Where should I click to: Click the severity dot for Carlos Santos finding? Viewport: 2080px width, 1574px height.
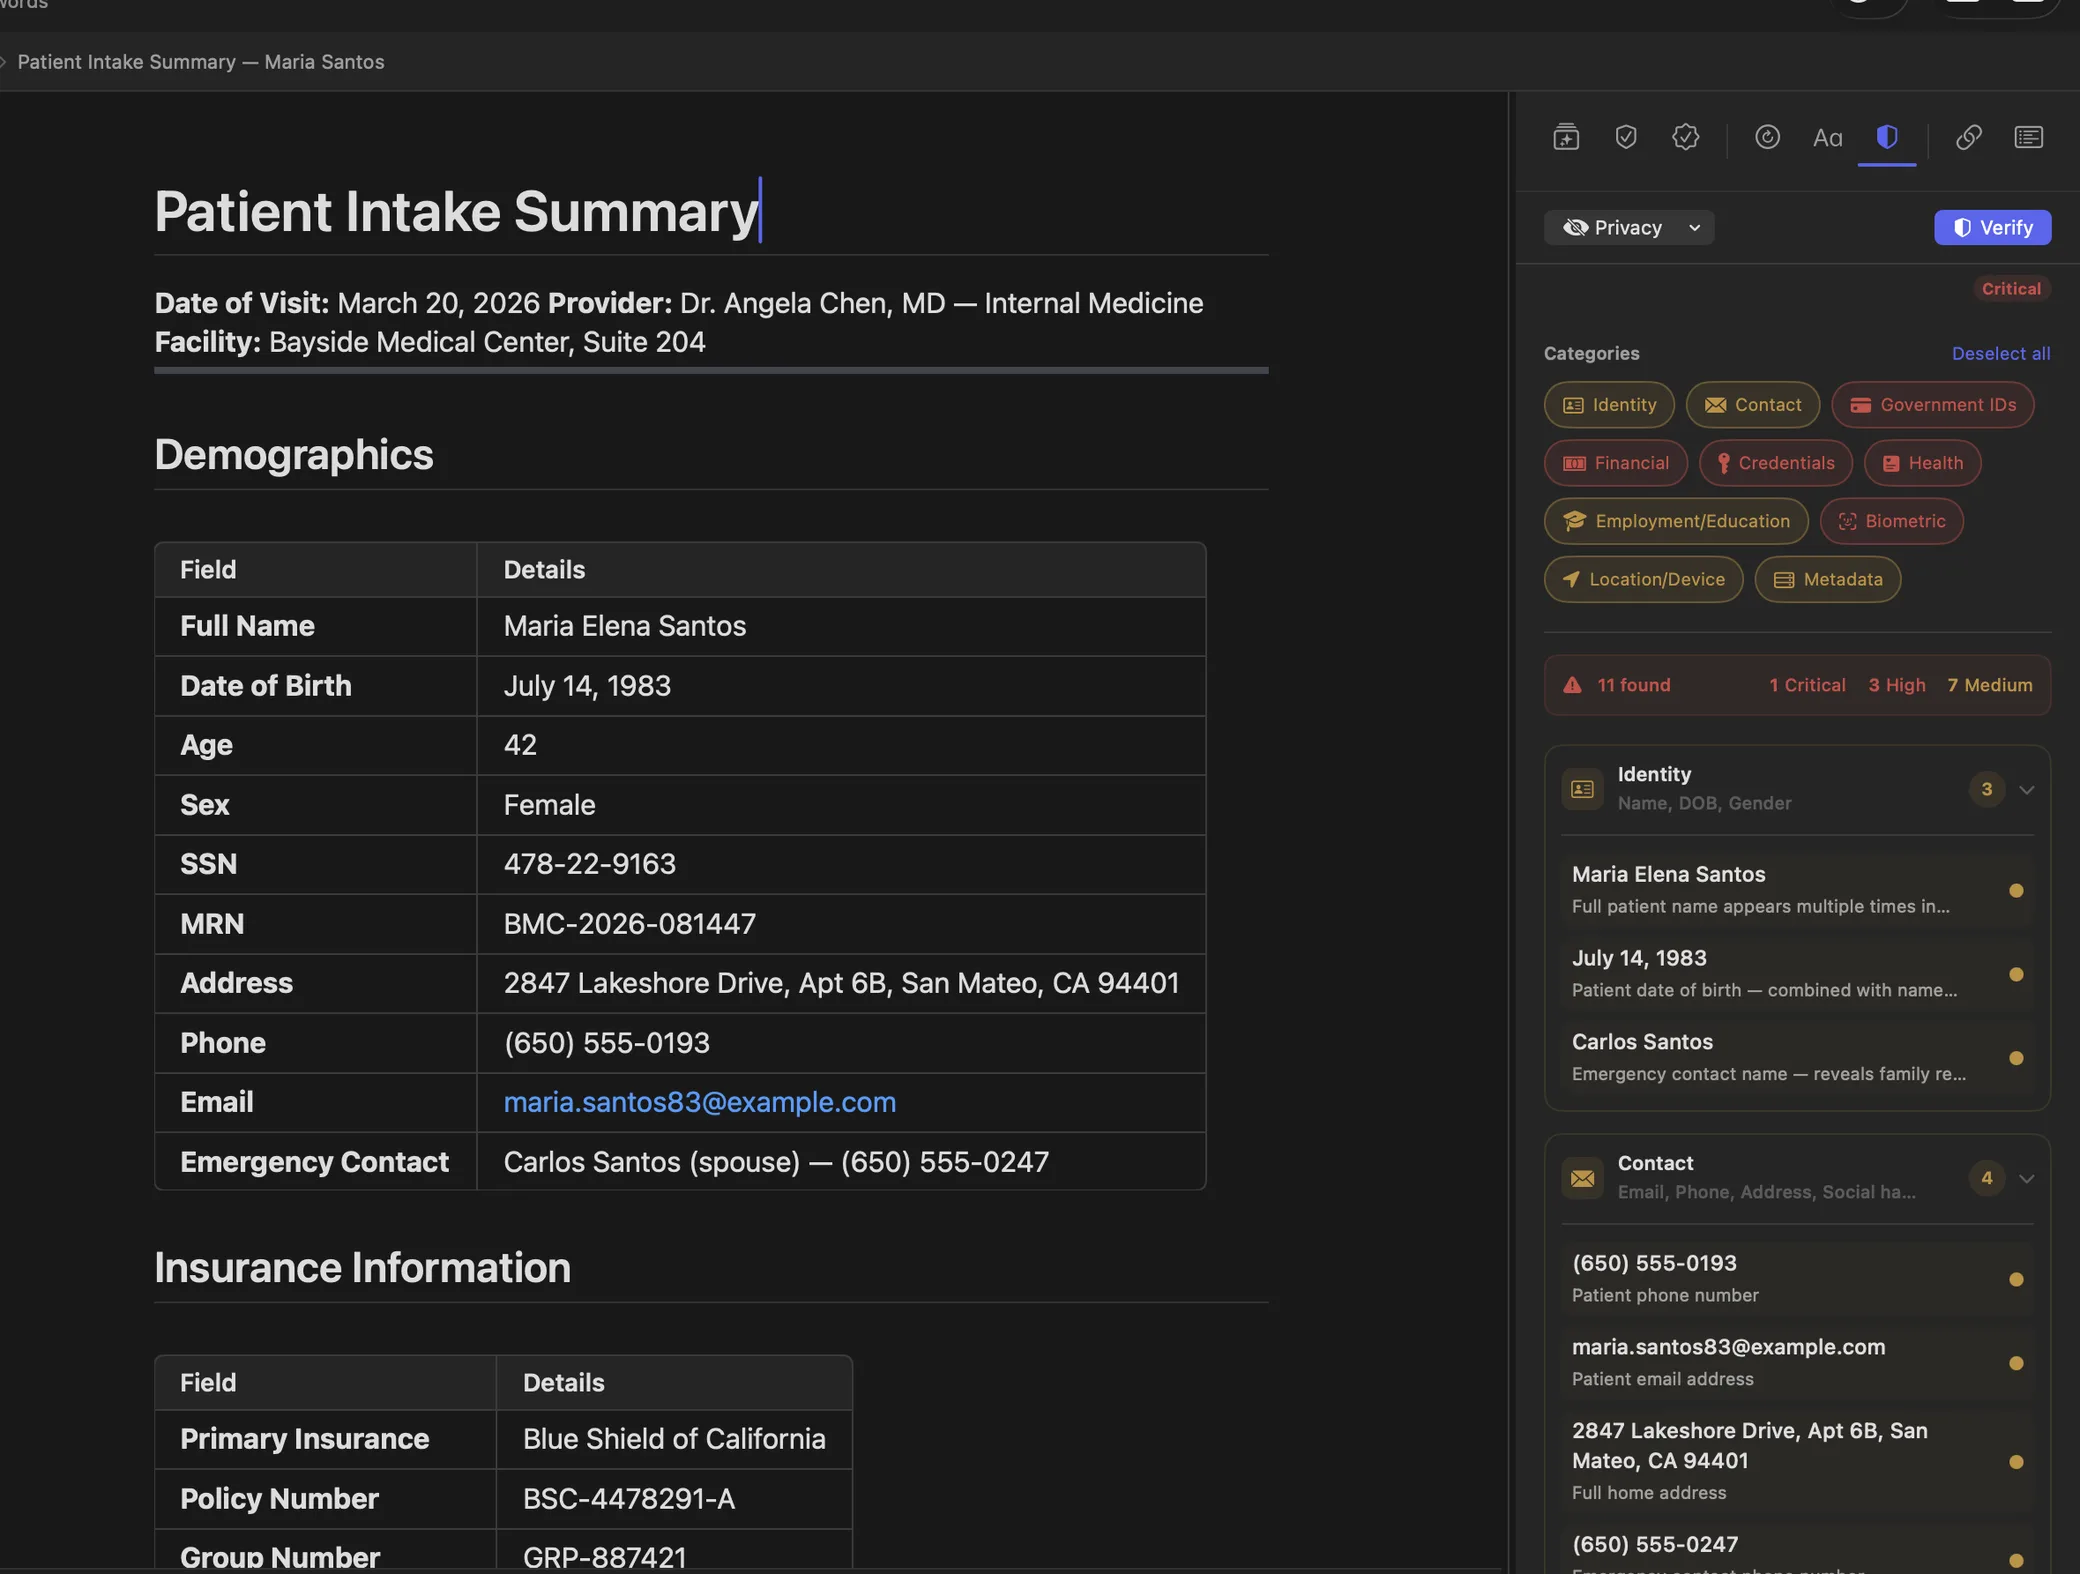click(2016, 1059)
